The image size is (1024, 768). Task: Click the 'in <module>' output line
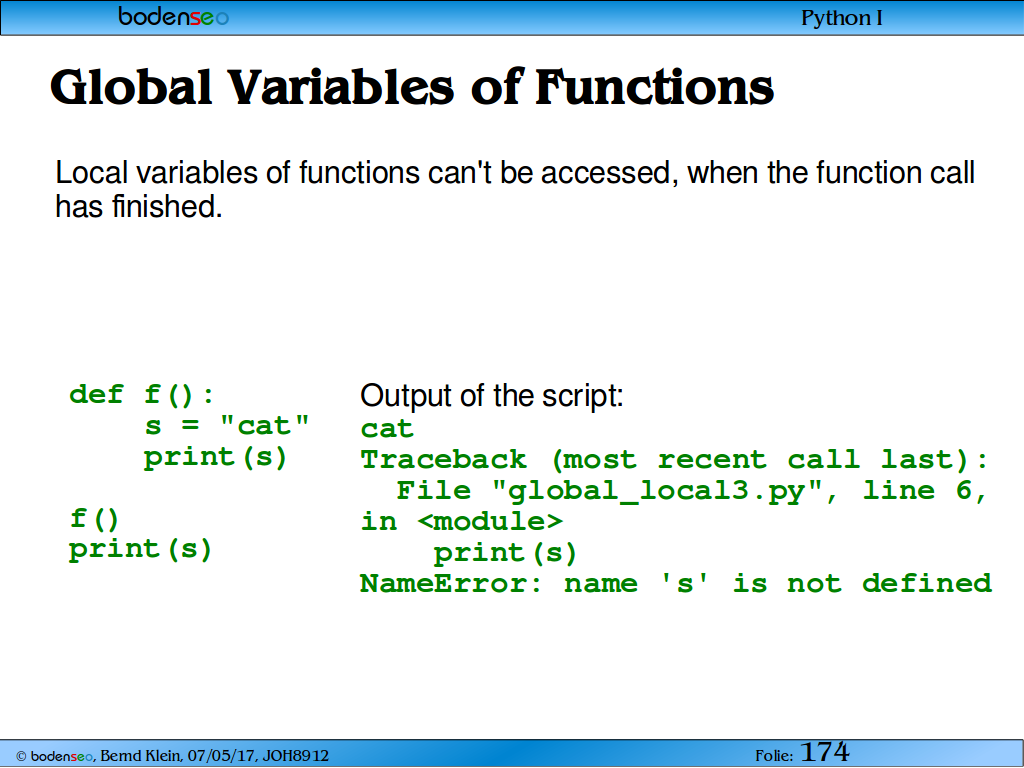[x=461, y=521]
